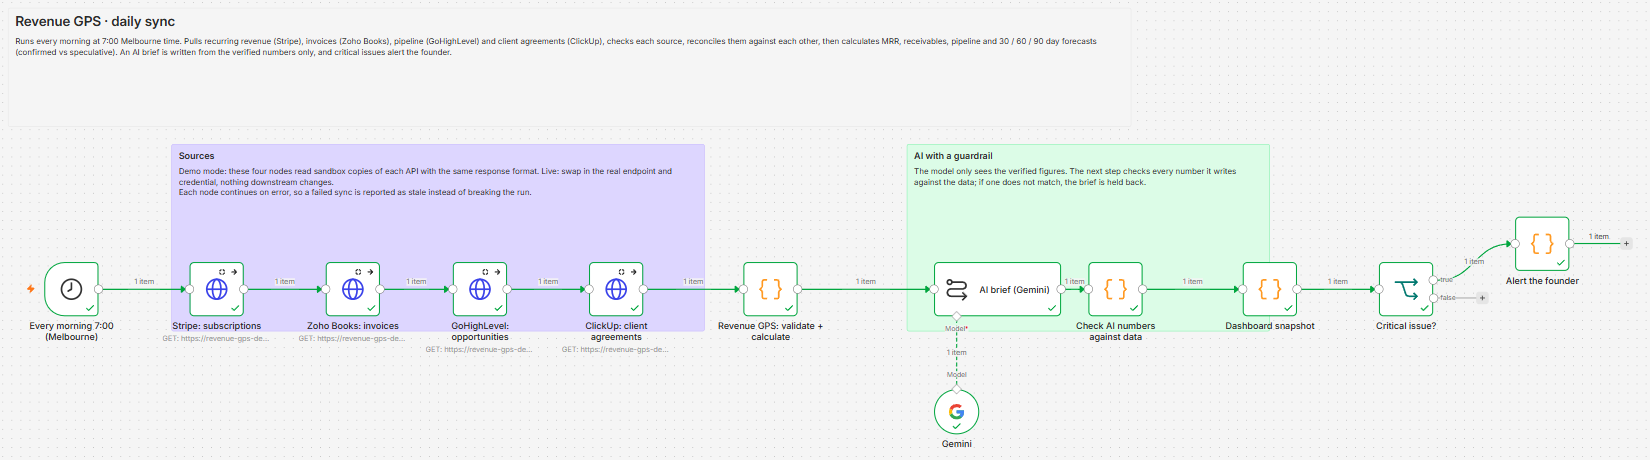Select the GoHighLevel: opportunities globe node
1650x460 pixels.
[480, 289]
